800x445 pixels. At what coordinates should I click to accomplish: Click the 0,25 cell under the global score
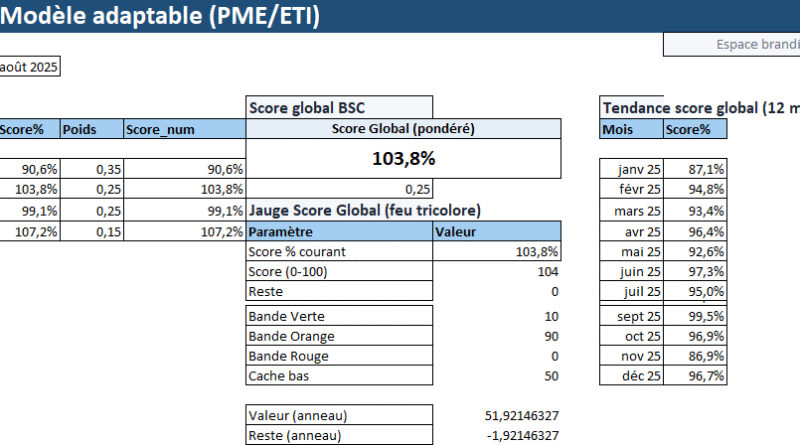pos(339,189)
